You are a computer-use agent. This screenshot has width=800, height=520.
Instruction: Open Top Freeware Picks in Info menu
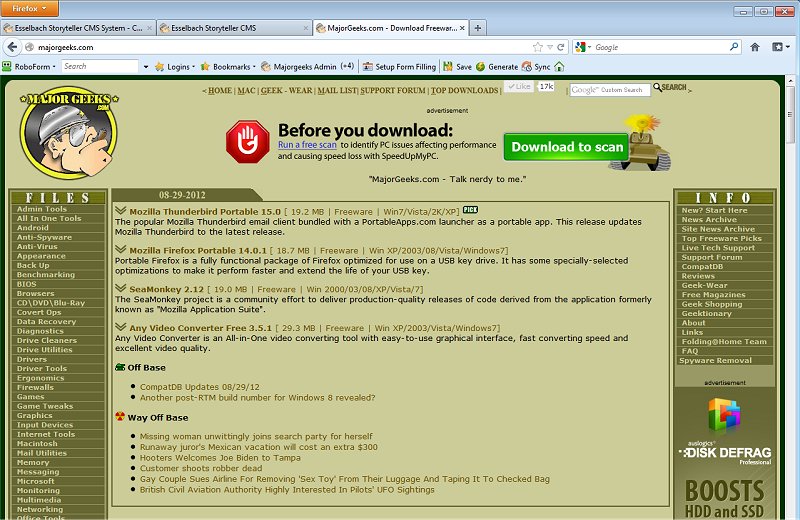click(x=721, y=238)
